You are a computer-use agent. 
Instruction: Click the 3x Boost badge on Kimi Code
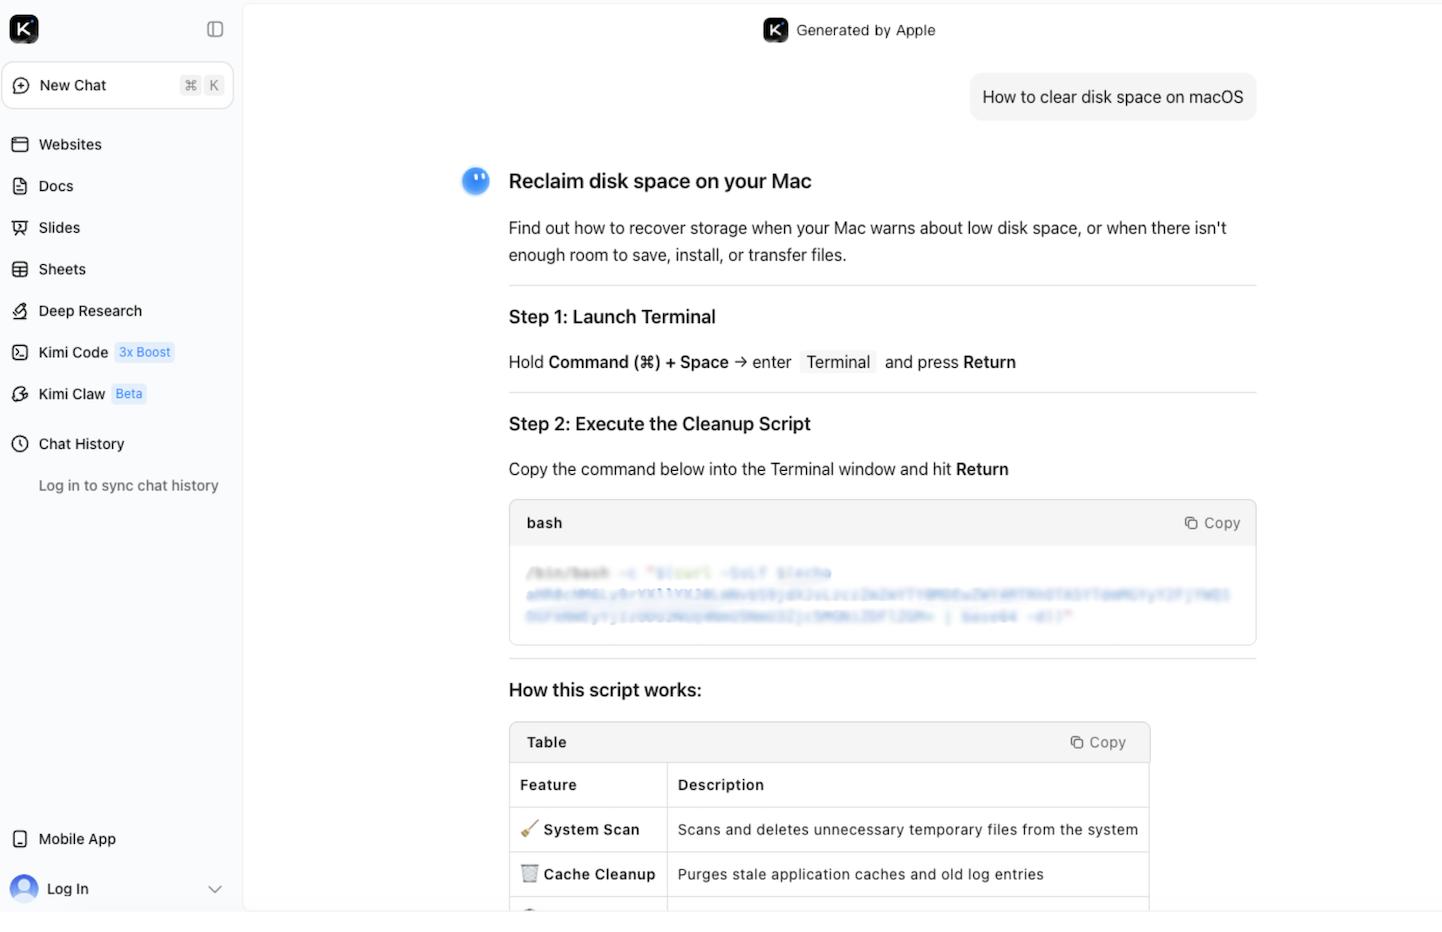point(144,352)
